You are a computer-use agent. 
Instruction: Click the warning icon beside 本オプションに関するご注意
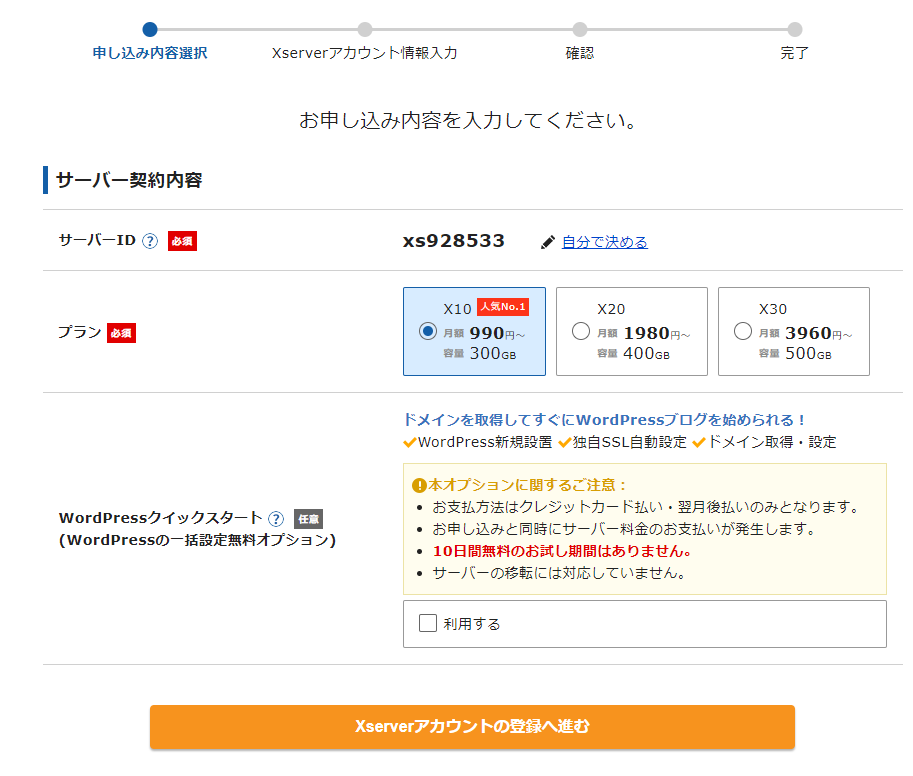[x=419, y=485]
